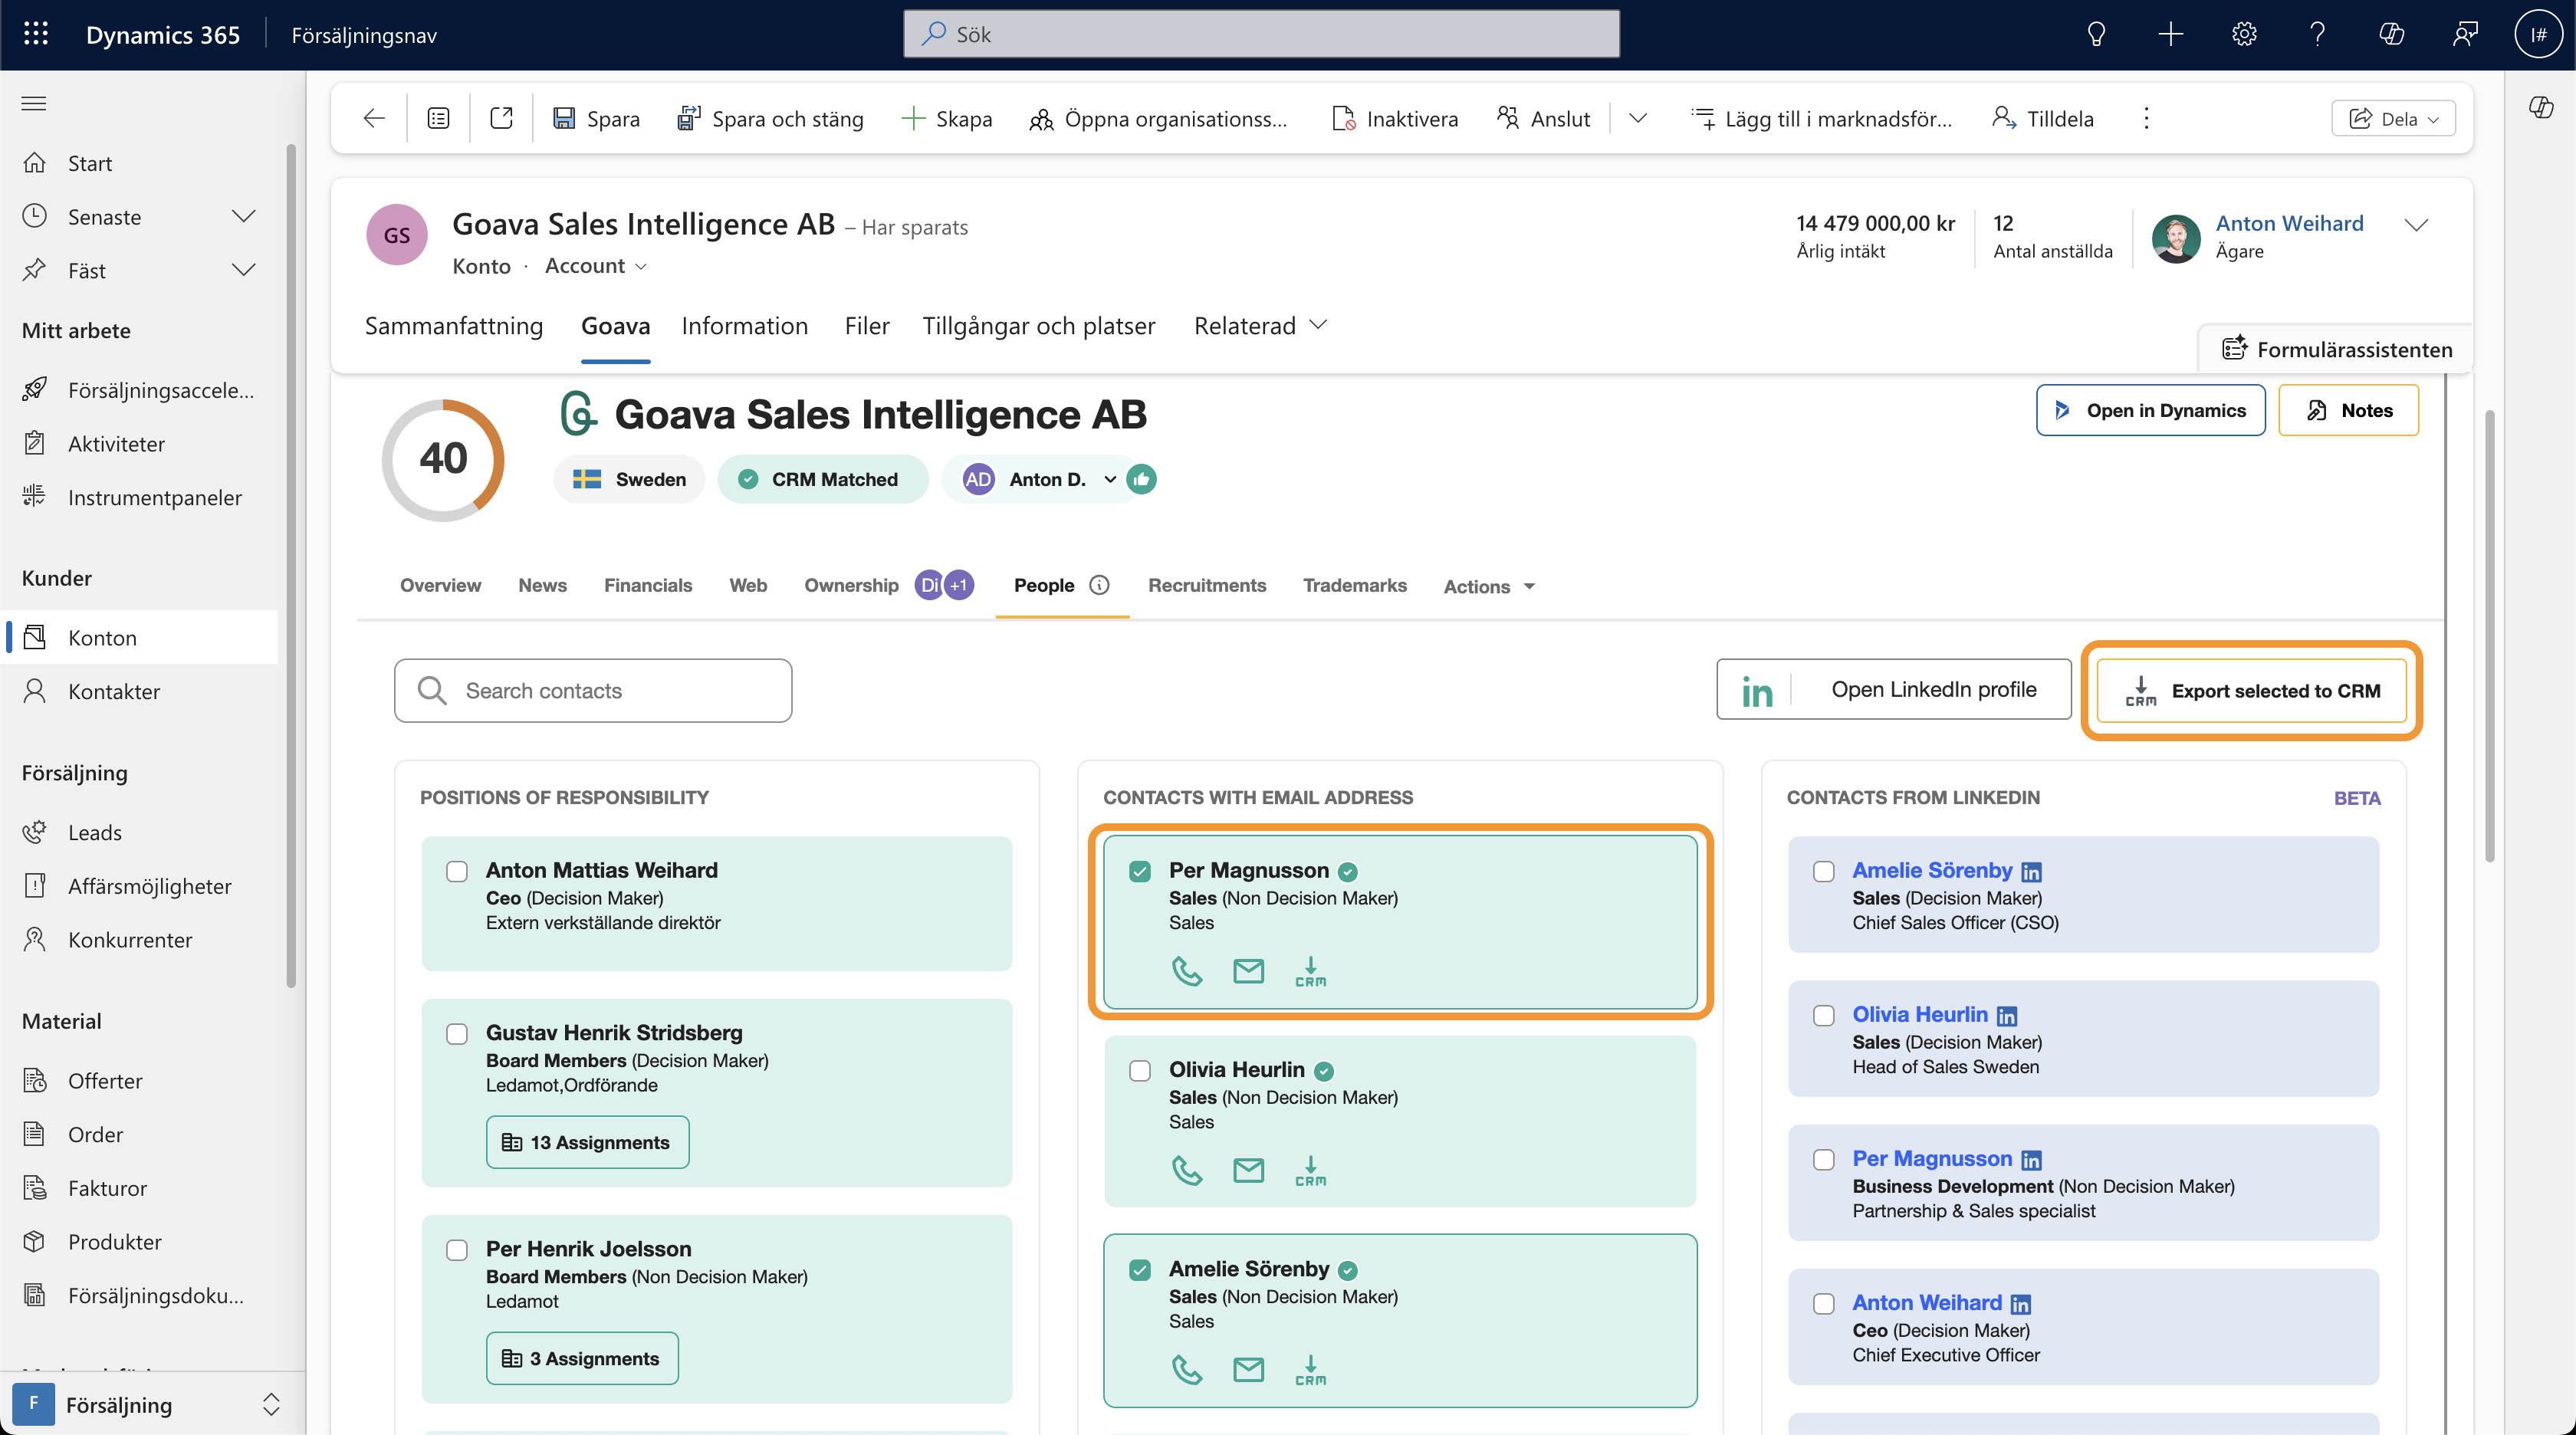This screenshot has height=1435, width=2576.
Task: Expand the Senaste section chevron
Action: point(244,216)
